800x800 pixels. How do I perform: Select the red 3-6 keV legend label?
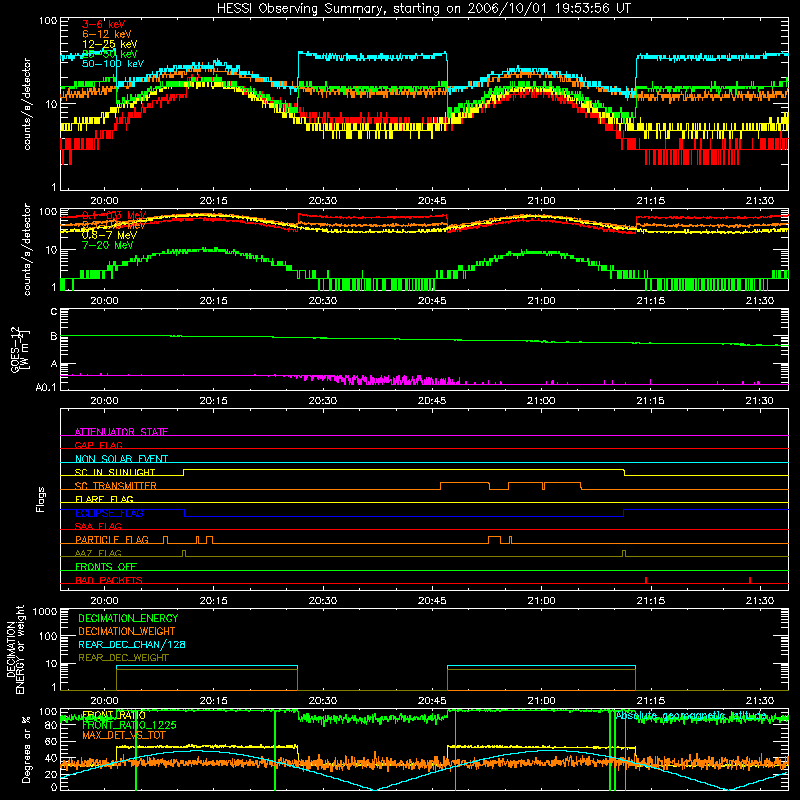(104, 24)
